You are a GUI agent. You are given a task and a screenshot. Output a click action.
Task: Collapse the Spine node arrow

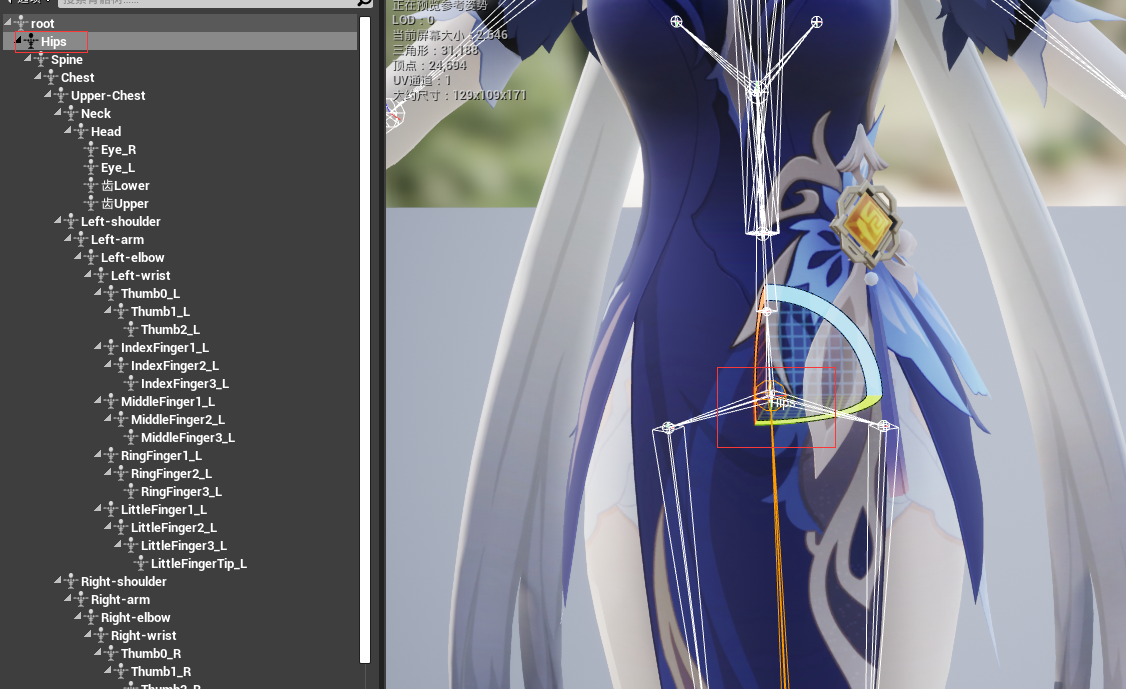(x=28, y=58)
